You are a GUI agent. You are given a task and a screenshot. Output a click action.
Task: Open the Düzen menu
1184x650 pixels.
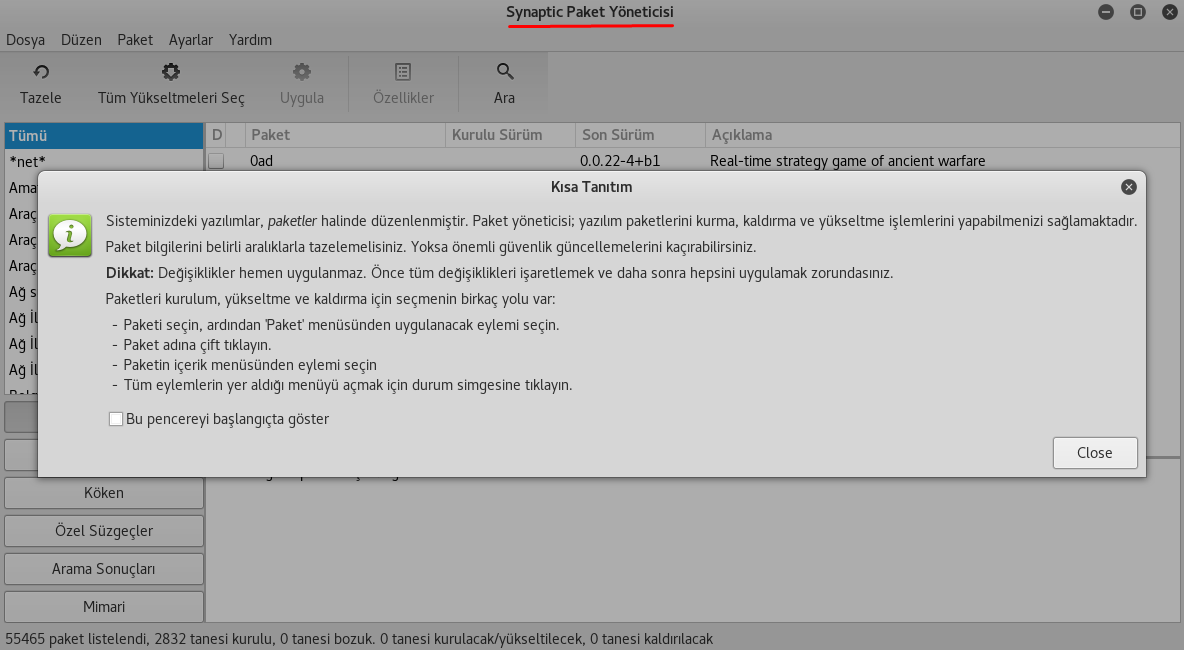pos(81,40)
